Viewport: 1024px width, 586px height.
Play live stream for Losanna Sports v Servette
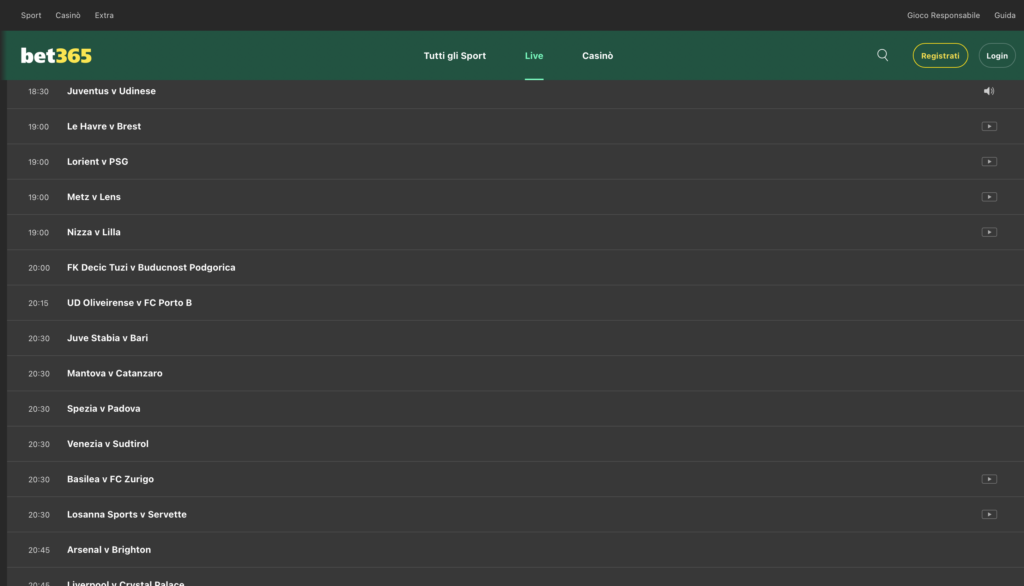(988, 514)
